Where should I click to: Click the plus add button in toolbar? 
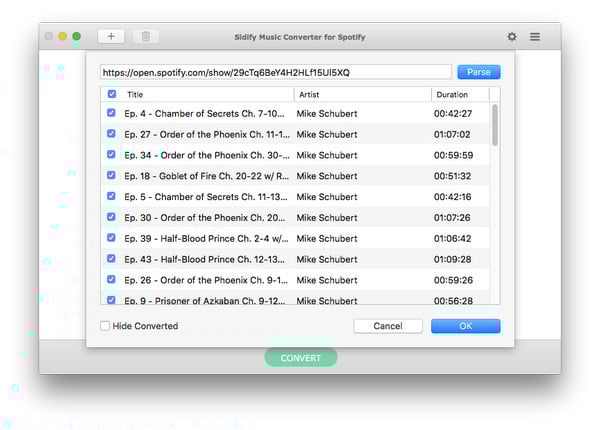(x=111, y=36)
